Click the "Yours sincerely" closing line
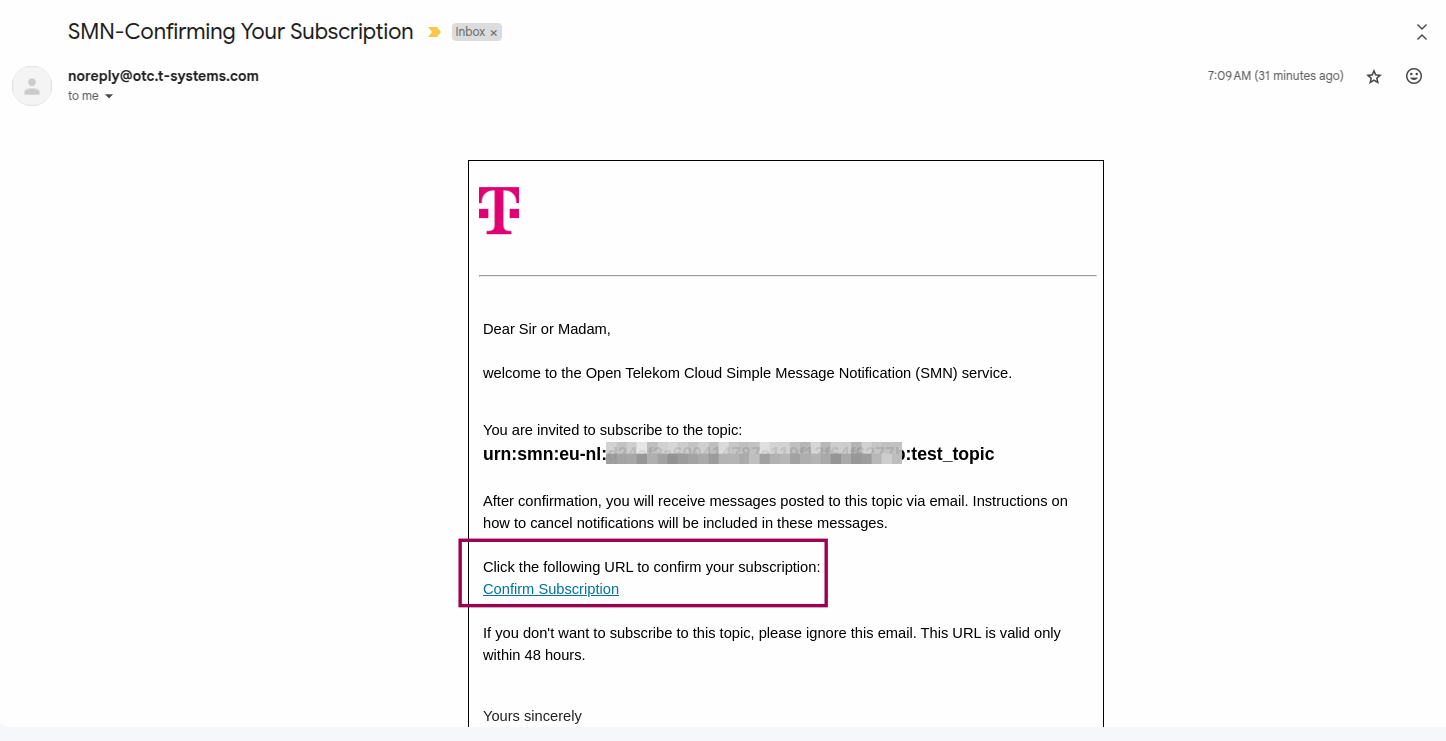The image size is (1446, 741). coord(532,716)
